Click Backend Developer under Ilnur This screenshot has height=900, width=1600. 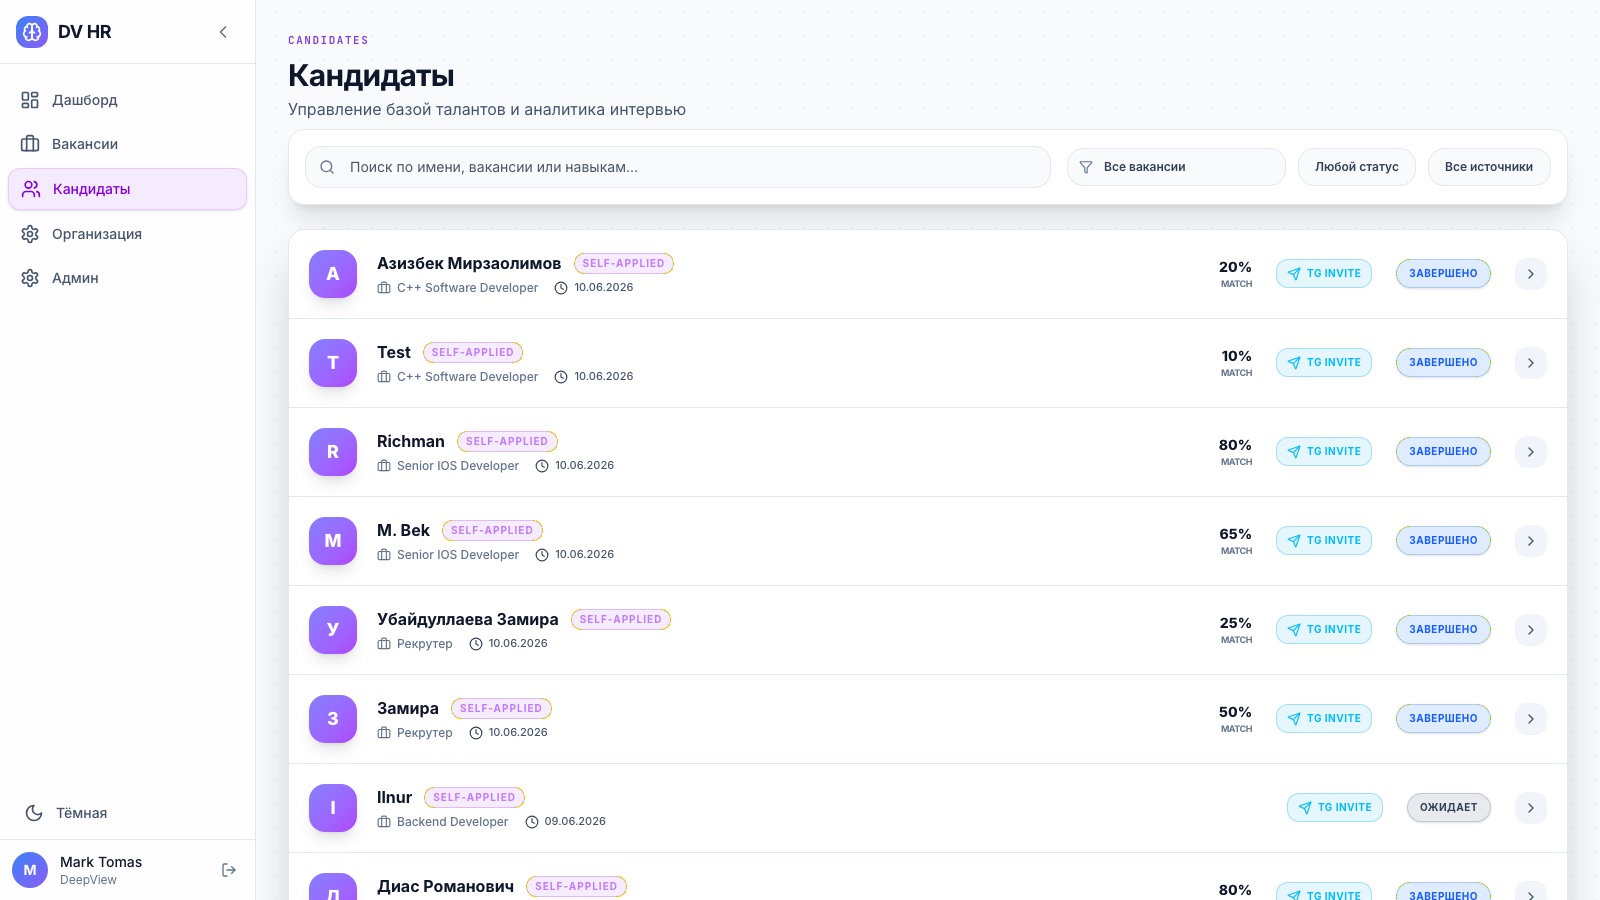452,822
